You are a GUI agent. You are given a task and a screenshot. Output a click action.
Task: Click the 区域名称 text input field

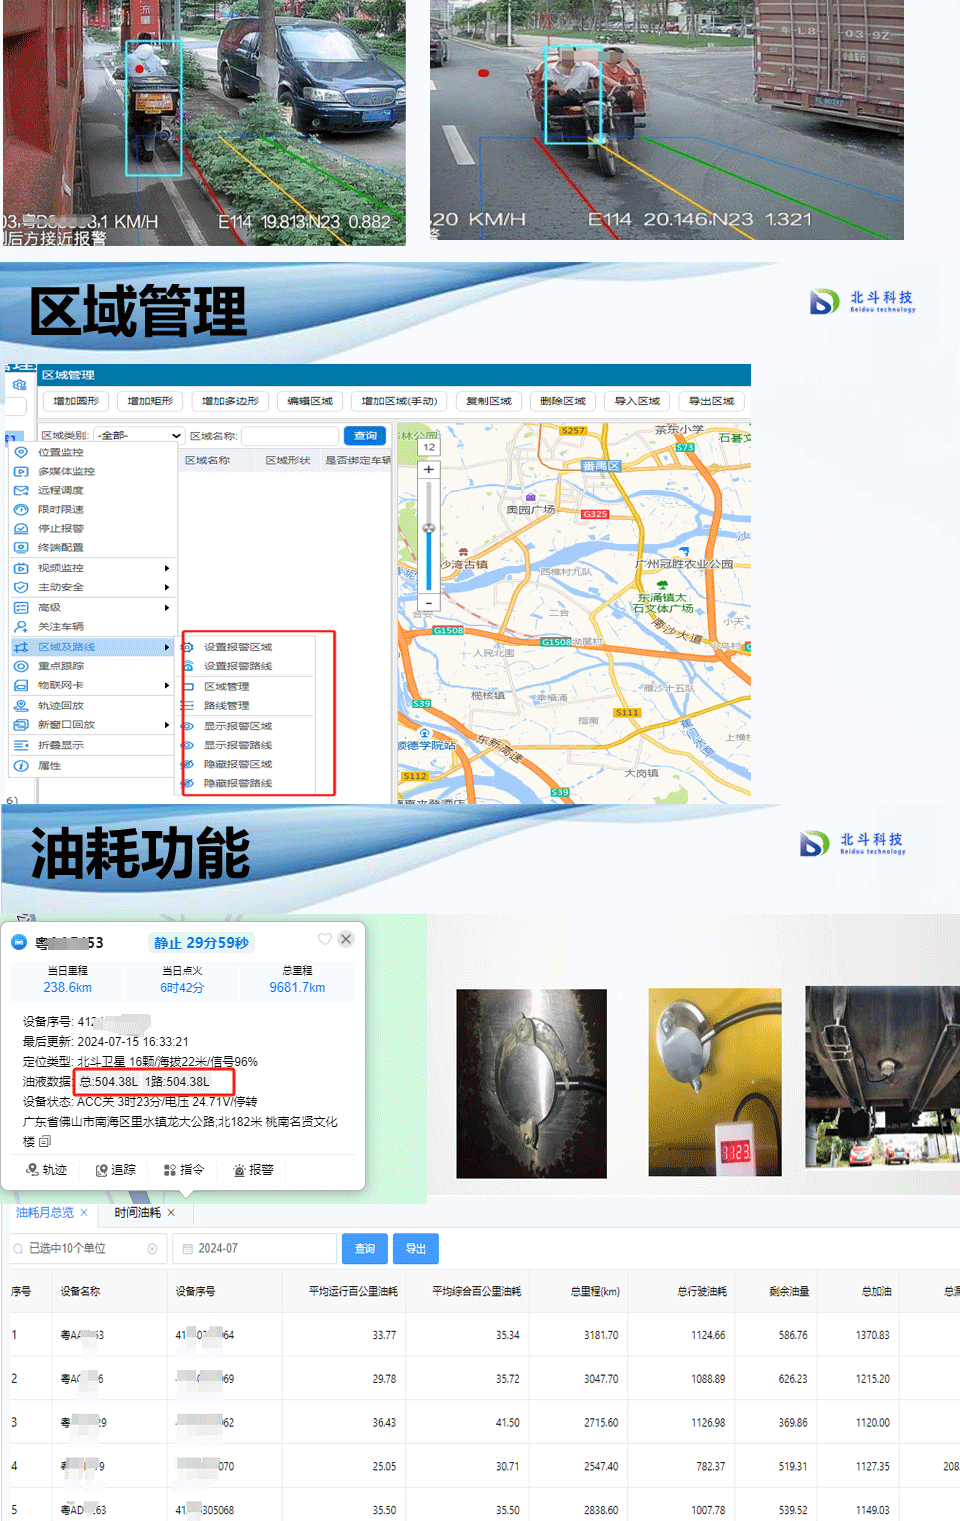tap(290, 436)
